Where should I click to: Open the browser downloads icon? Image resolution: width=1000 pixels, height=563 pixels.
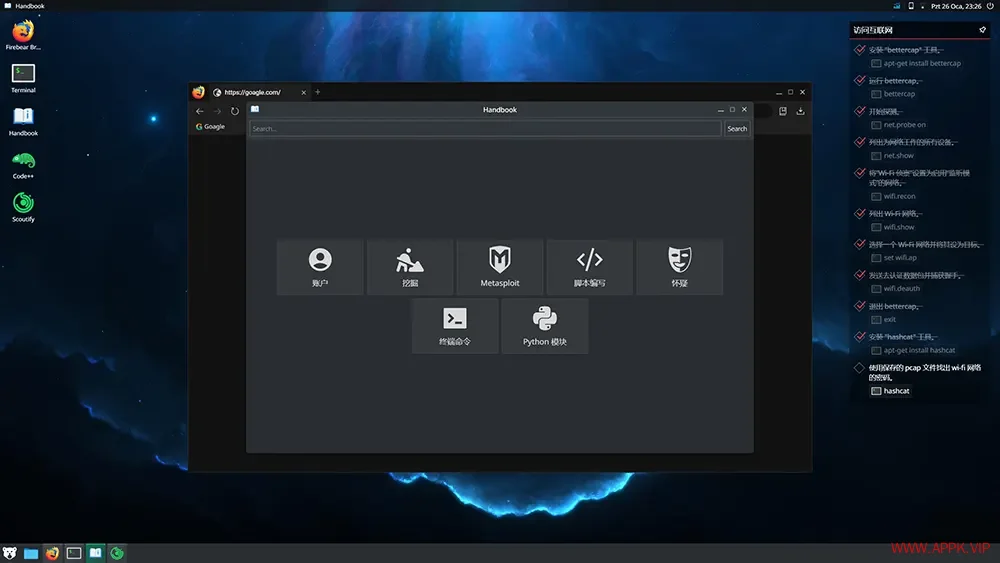tap(800, 111)
